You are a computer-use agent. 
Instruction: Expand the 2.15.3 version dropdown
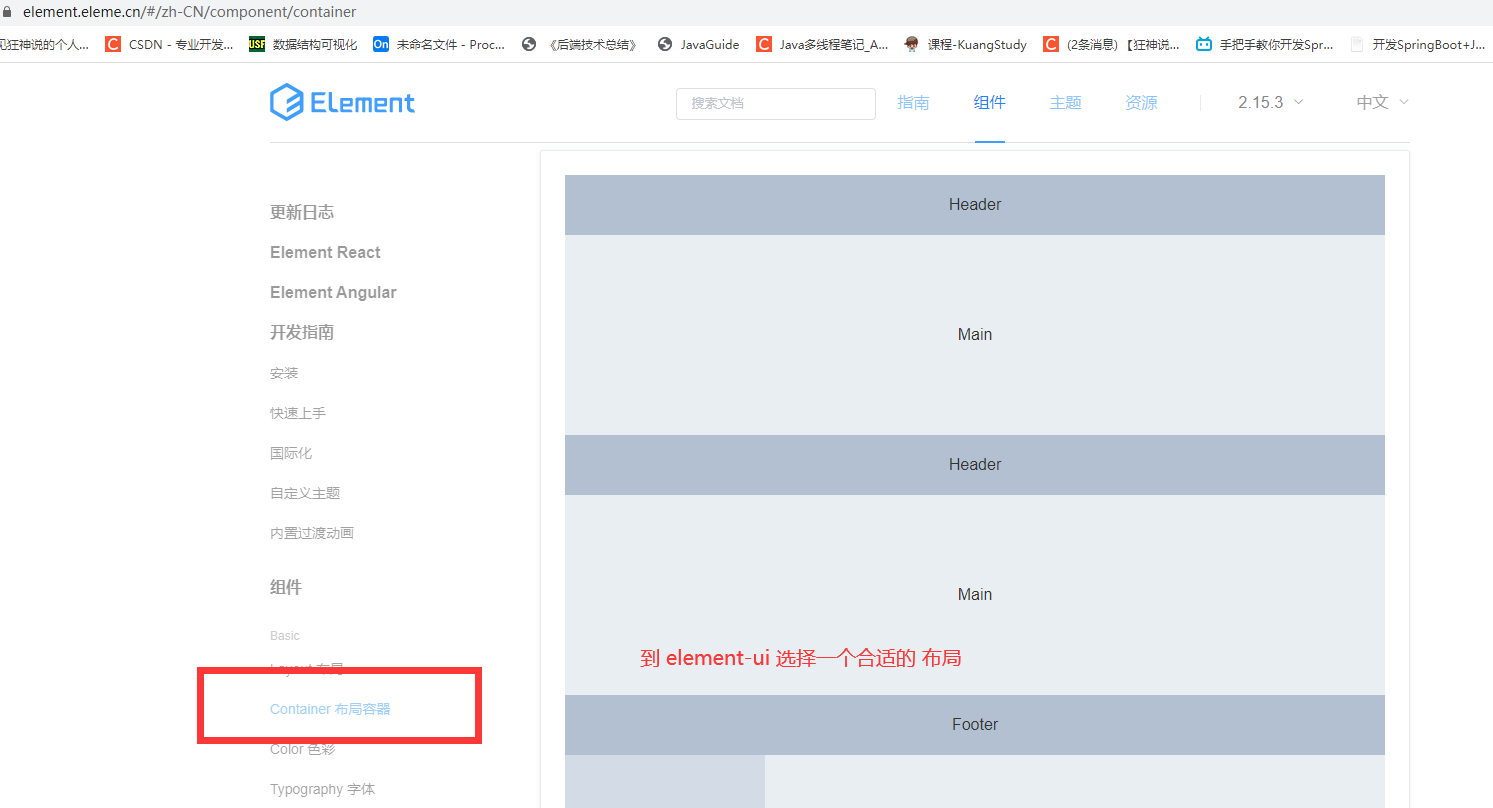coord(1271,102)
